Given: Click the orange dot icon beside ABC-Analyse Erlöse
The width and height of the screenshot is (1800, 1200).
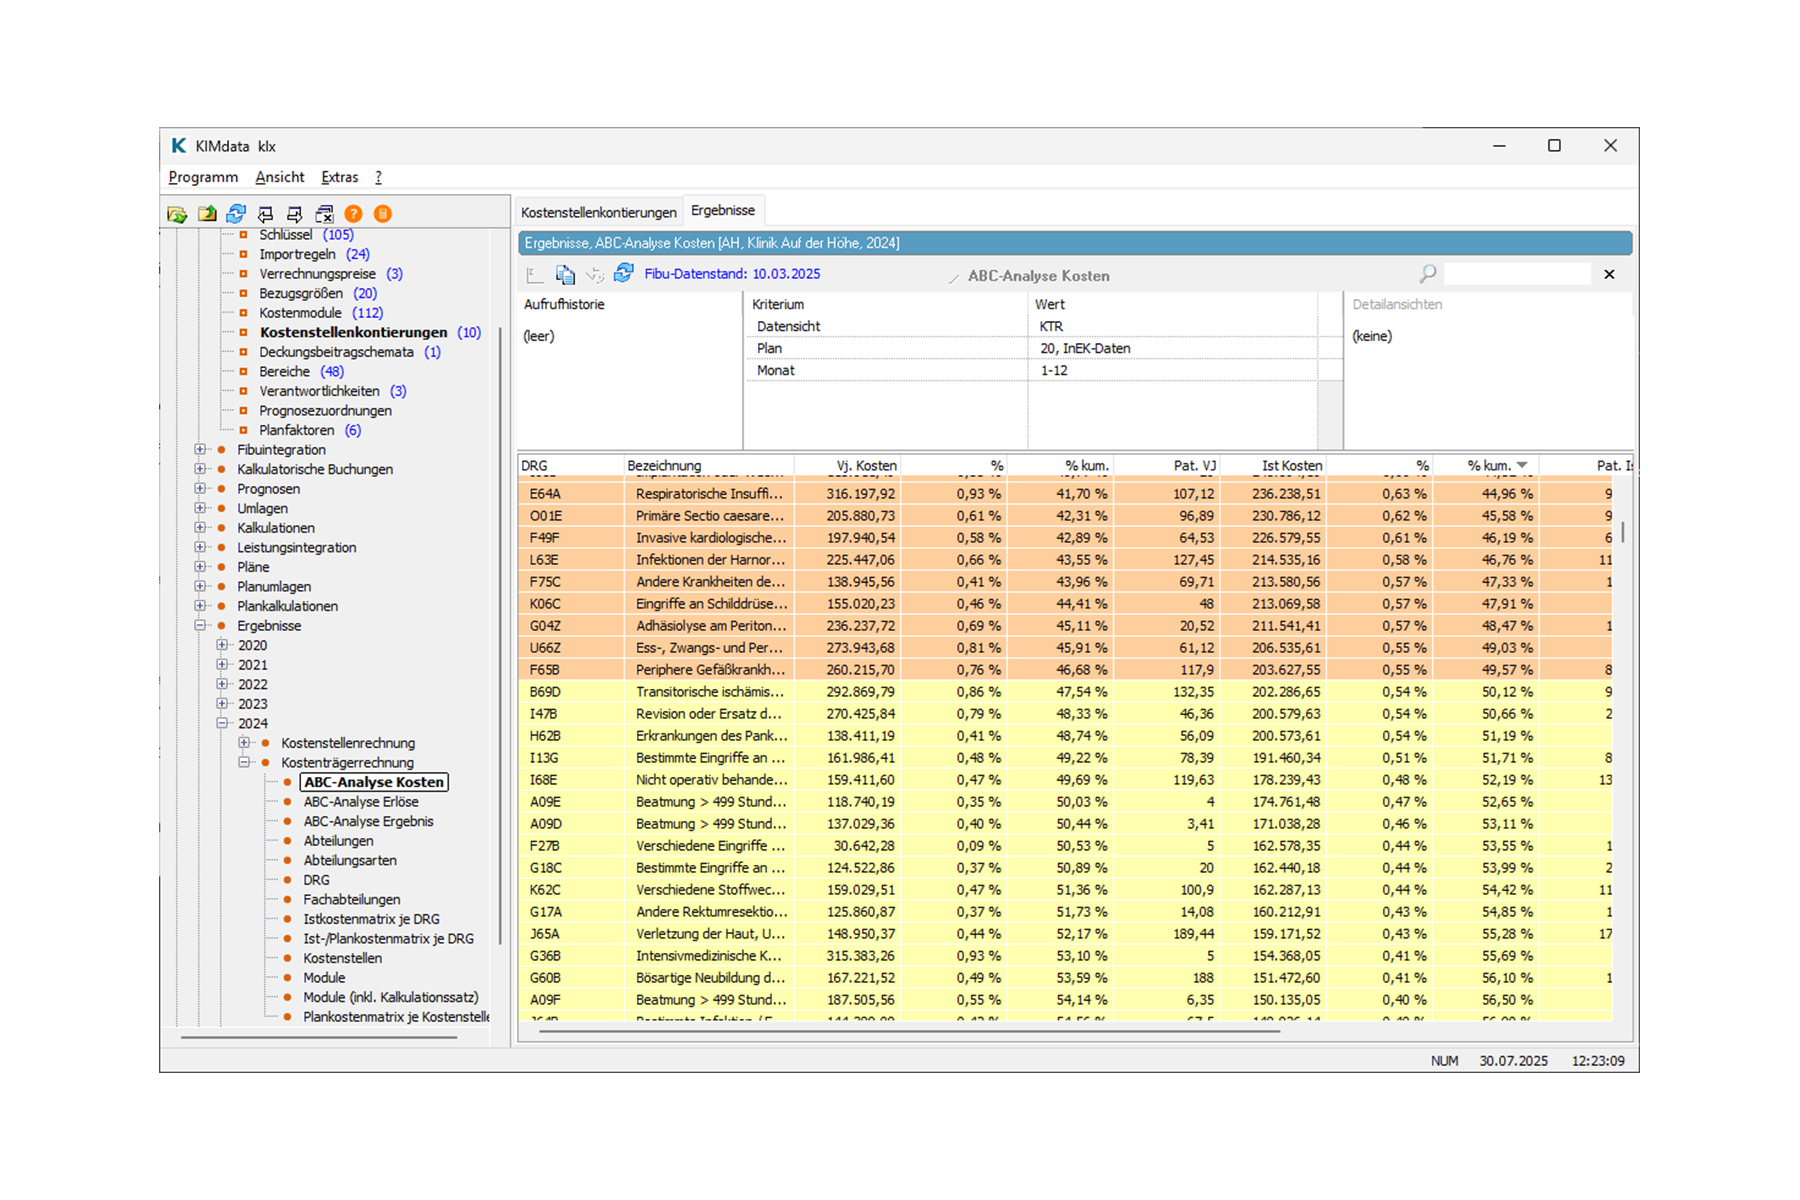Looking at the screenshot, I should (288, 802).
